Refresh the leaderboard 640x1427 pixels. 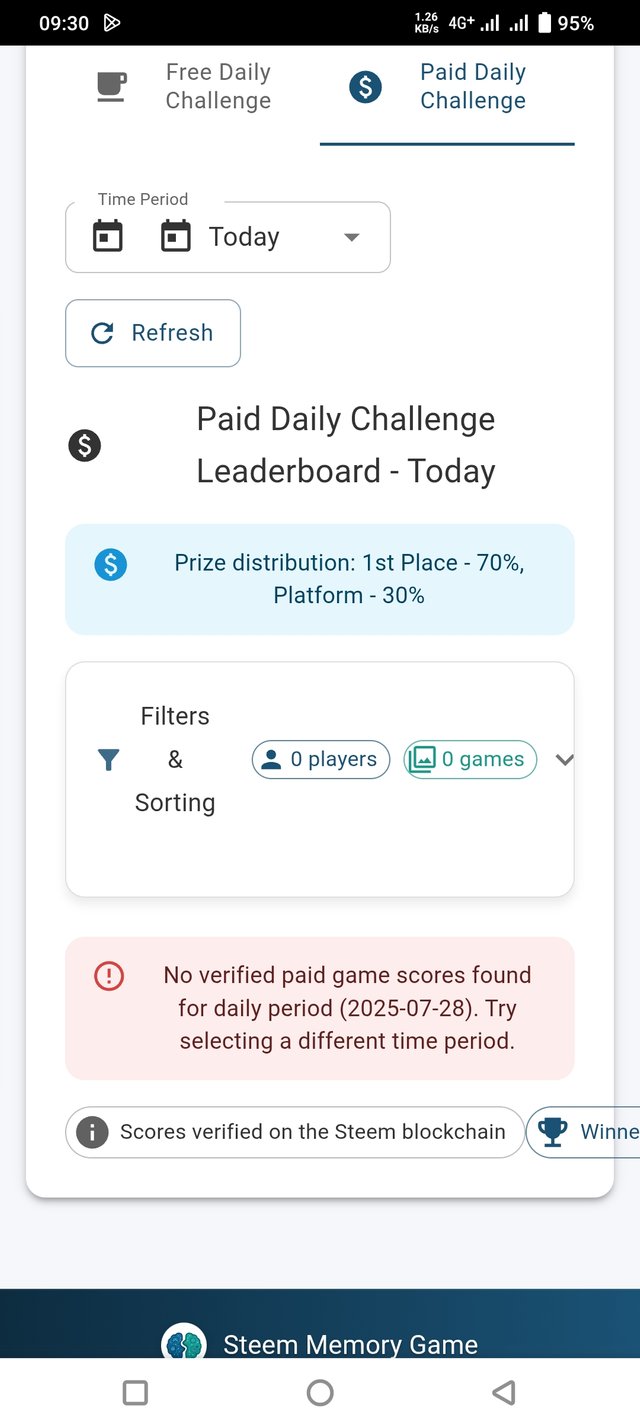coord(153,333)
